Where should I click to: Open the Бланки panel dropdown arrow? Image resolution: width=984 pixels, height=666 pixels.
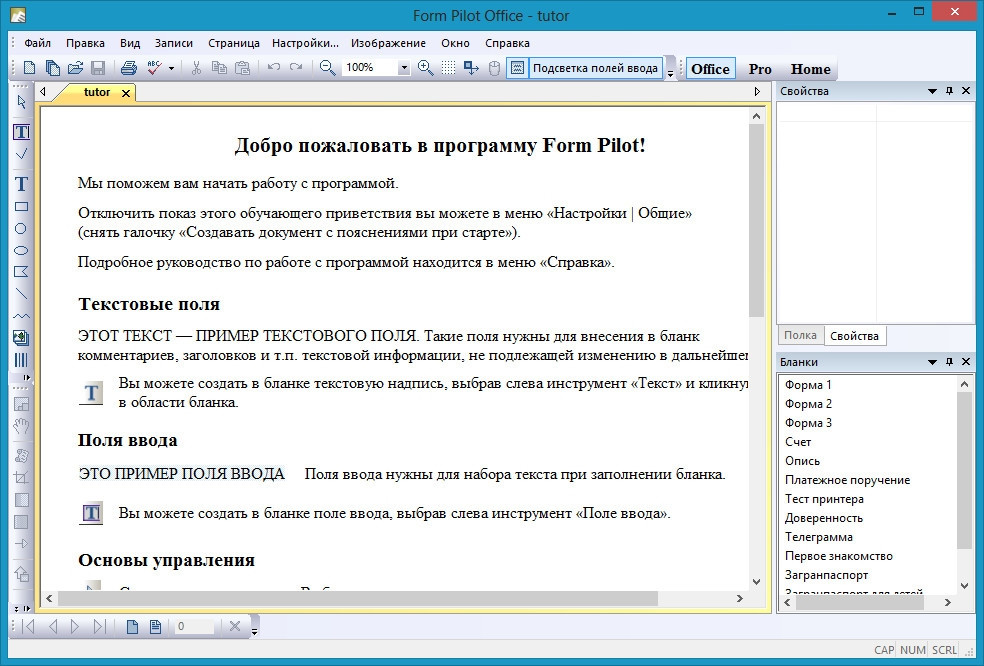932,362
